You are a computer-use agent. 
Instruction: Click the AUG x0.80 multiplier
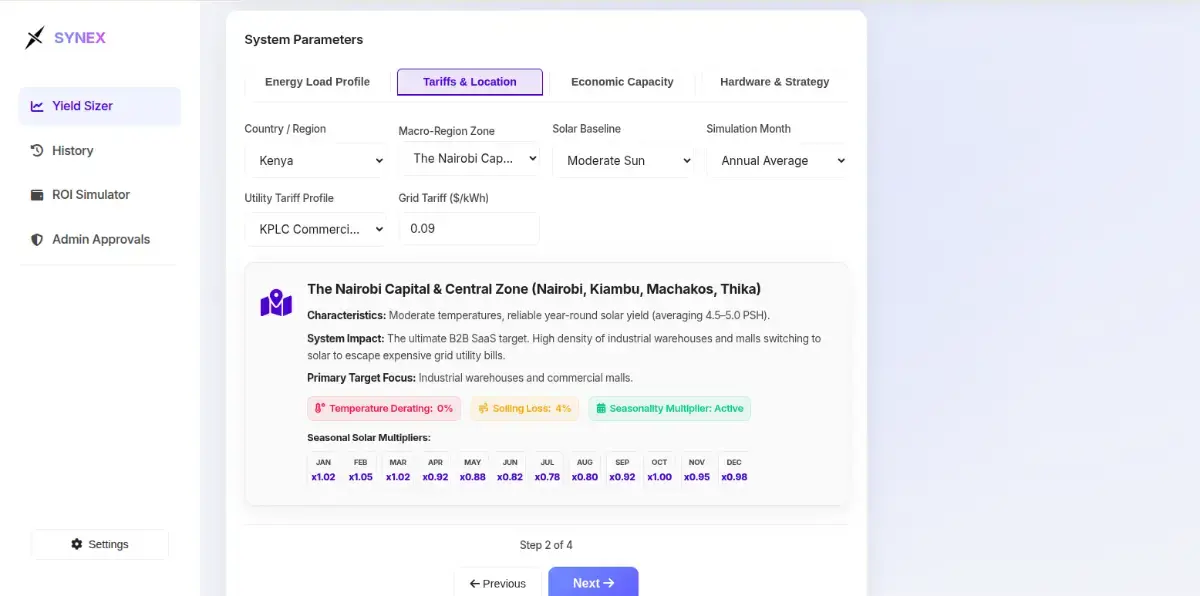pyautogui.click(x=585, y=470)
